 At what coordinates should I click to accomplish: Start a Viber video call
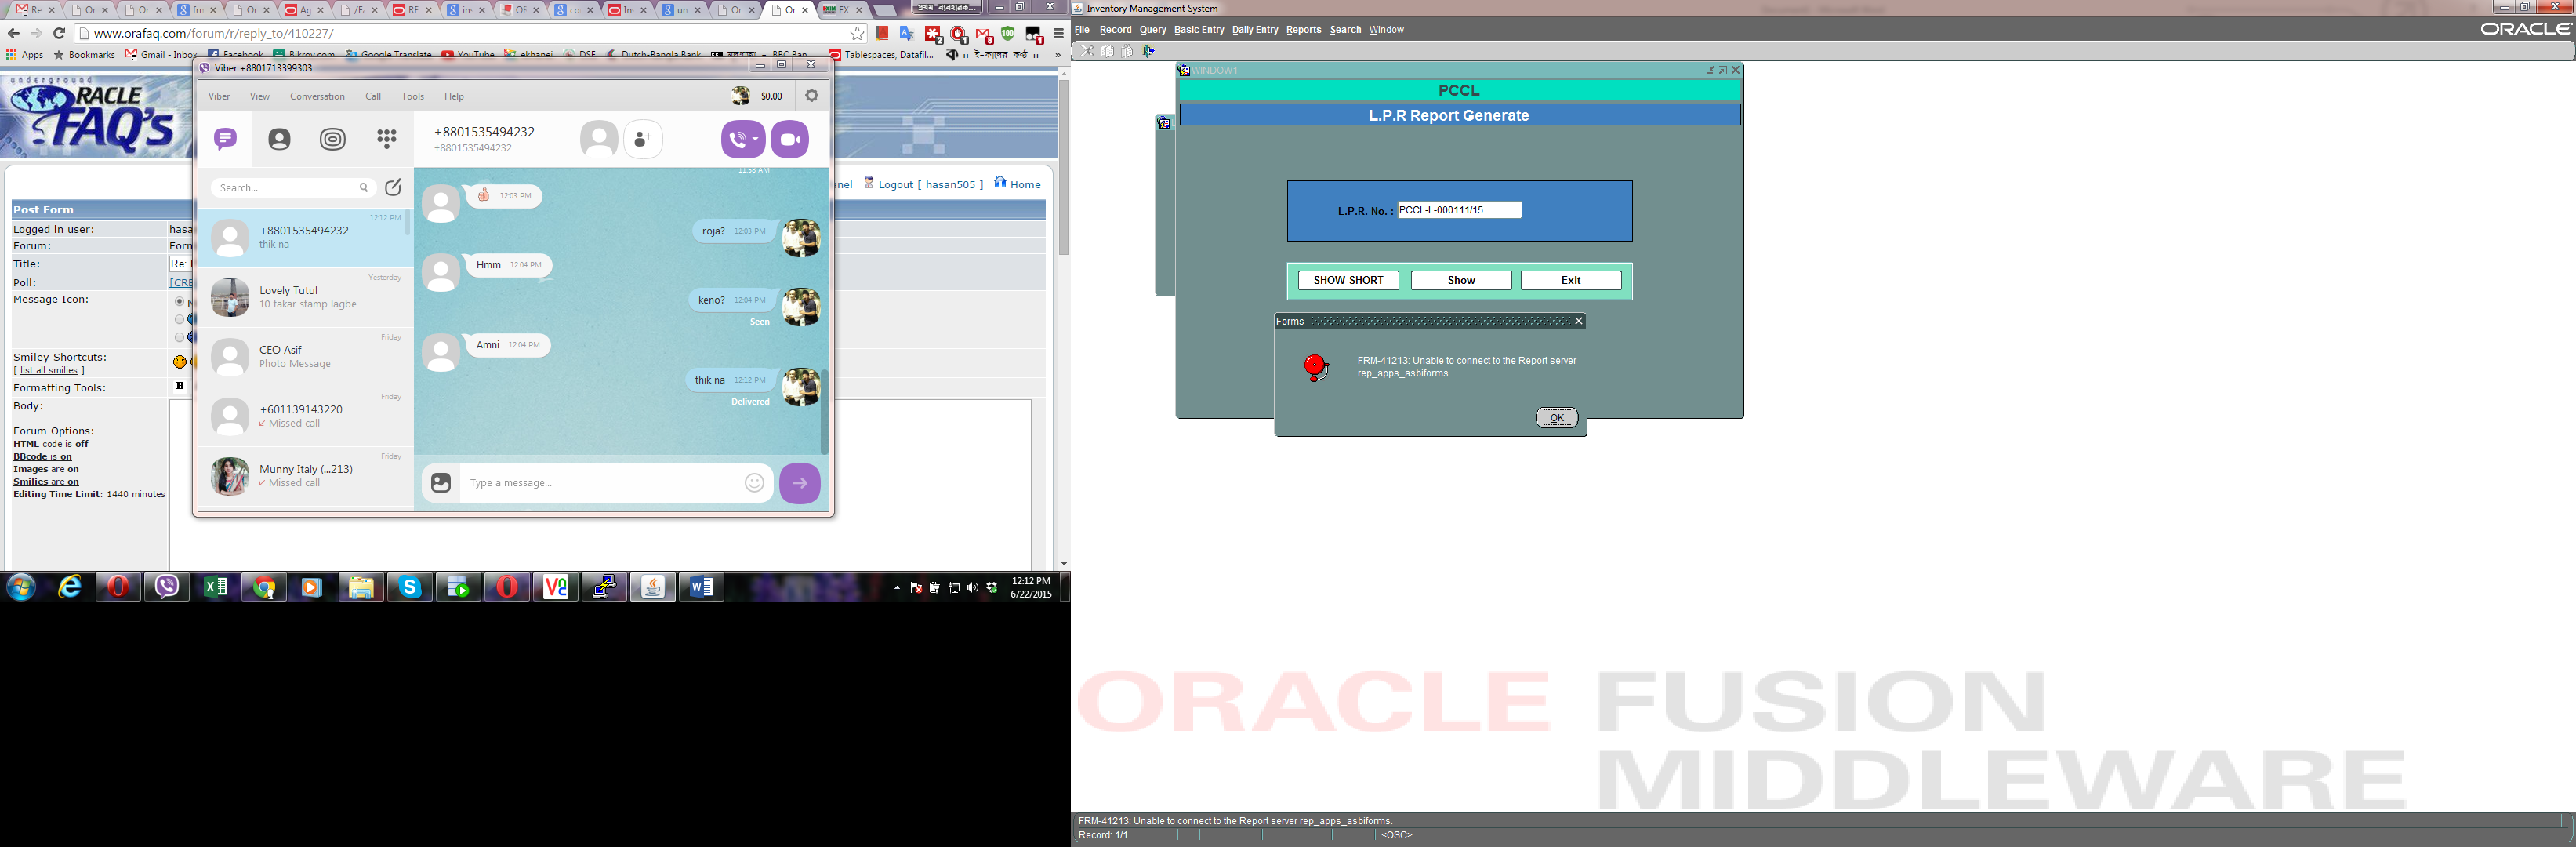pos(790,139)
